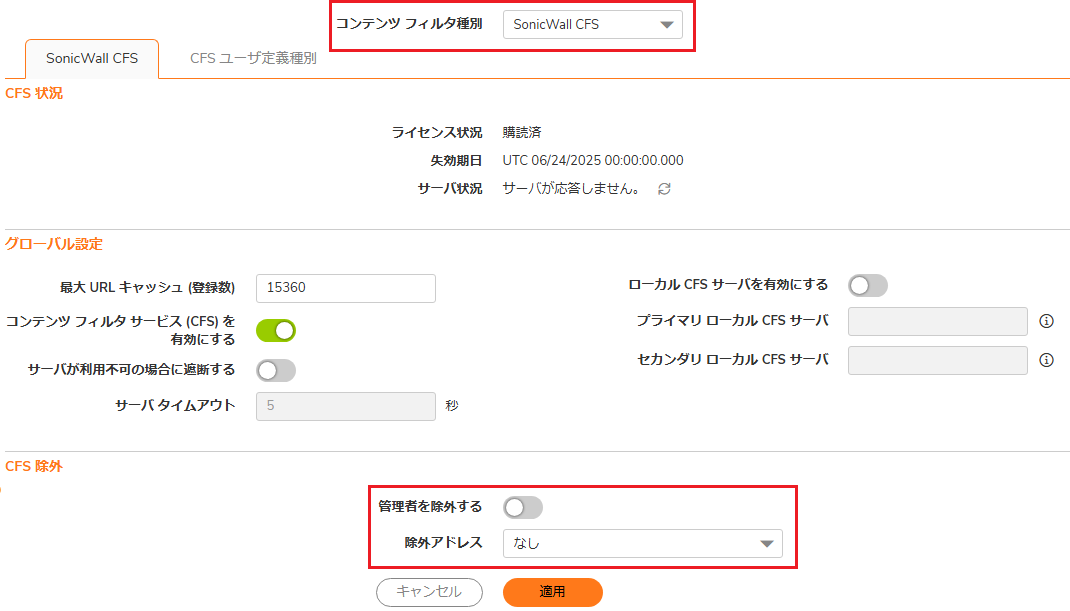Click the CFS 状況 section heading

tap(34, 94)
